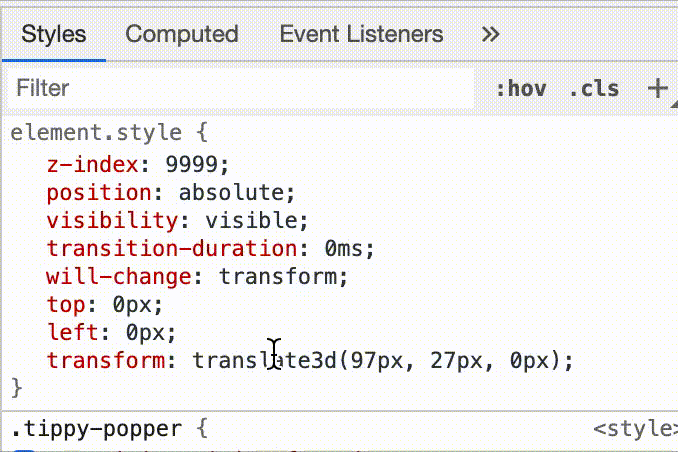
Task: Edit the position property name
Action: 99,192
